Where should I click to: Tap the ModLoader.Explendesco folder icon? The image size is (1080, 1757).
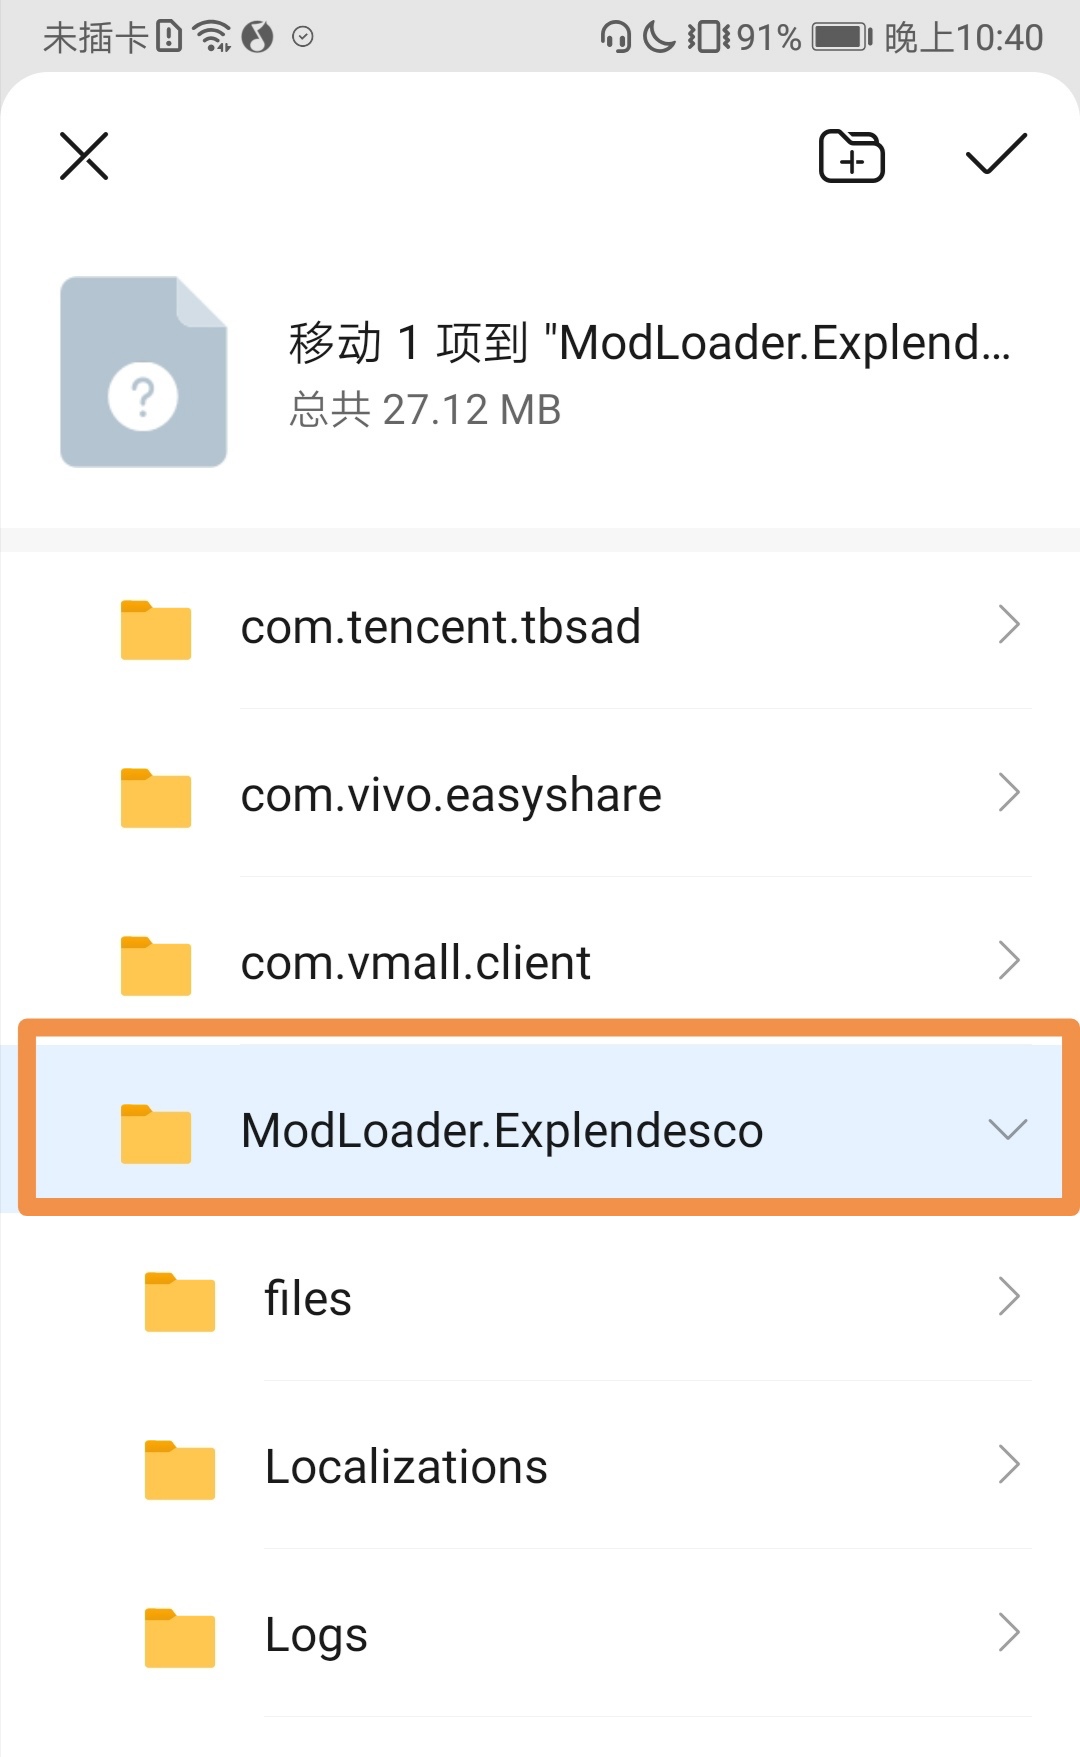(156, 1133)
